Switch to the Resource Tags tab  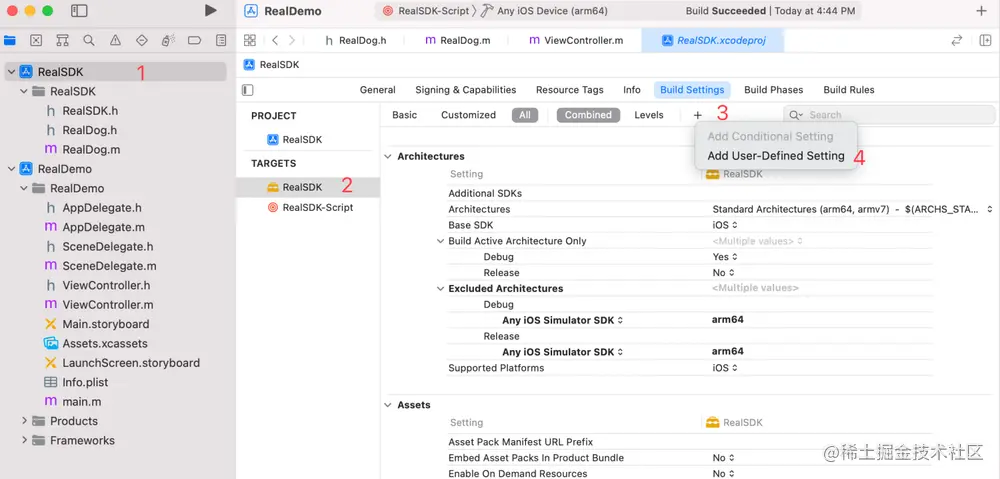(570, 90)
